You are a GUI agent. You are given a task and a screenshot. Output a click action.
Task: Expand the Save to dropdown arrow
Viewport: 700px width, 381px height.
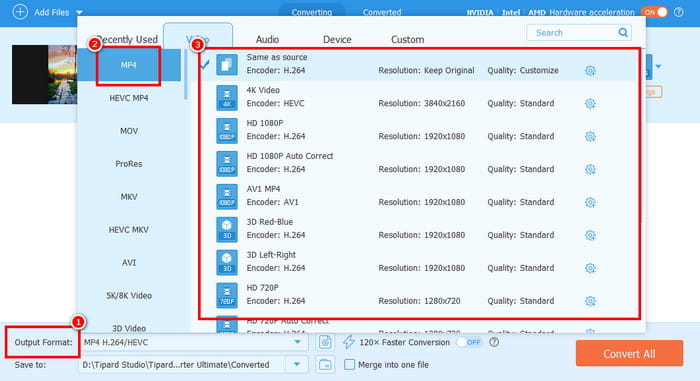click(297, 364)
